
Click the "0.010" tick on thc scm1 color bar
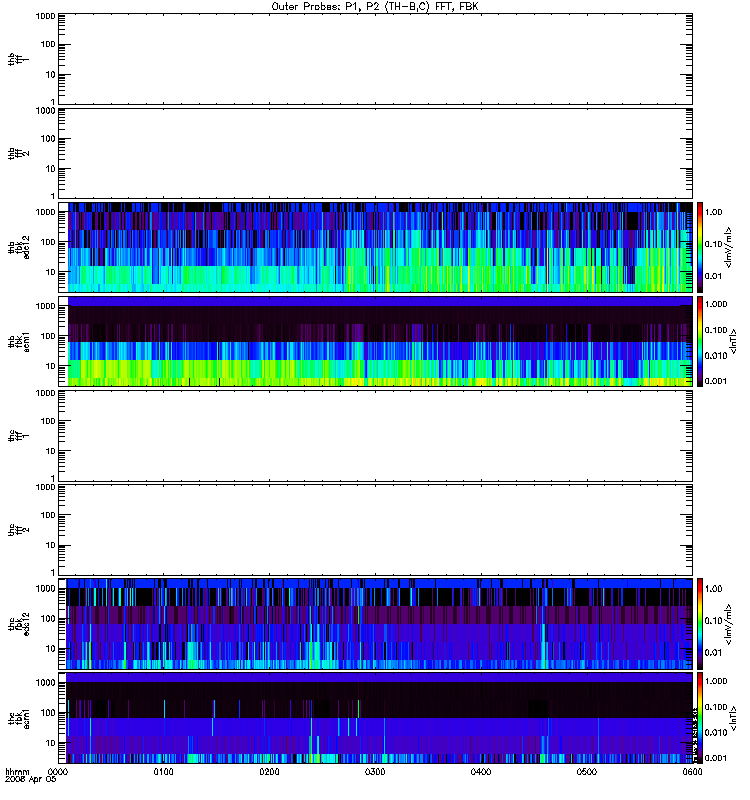(716, 733)
